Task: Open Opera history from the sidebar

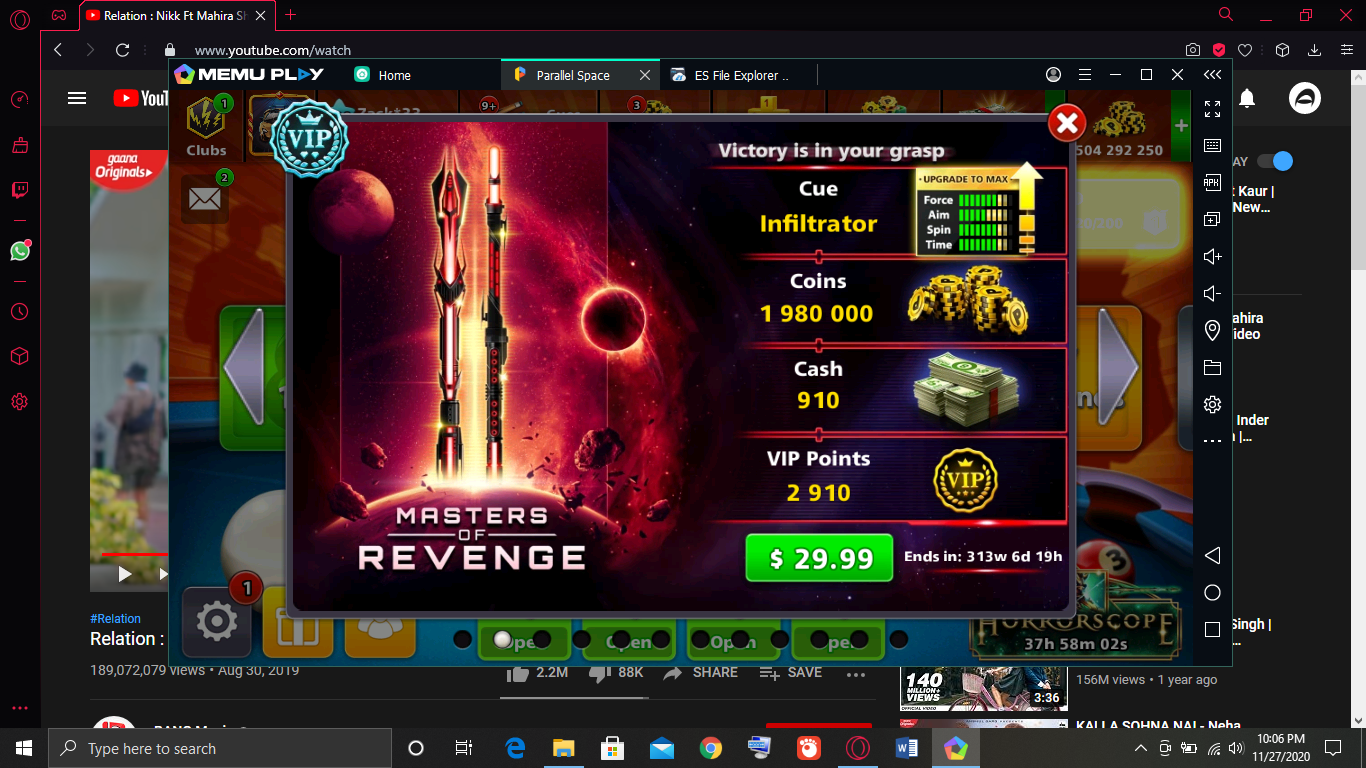Action: tap(20, 312)
